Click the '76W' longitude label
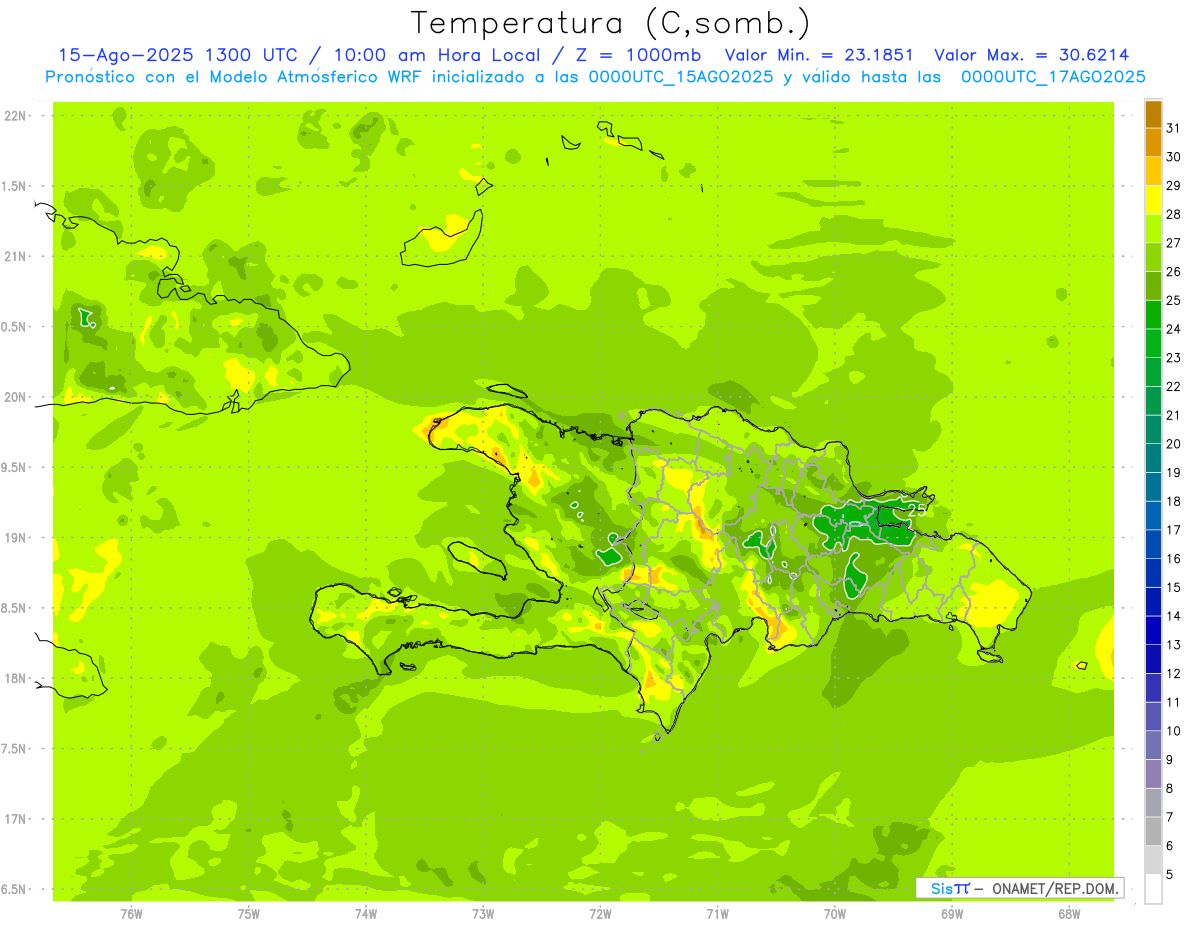Viewport: 1200px width, 927px height. click(131, 914)
